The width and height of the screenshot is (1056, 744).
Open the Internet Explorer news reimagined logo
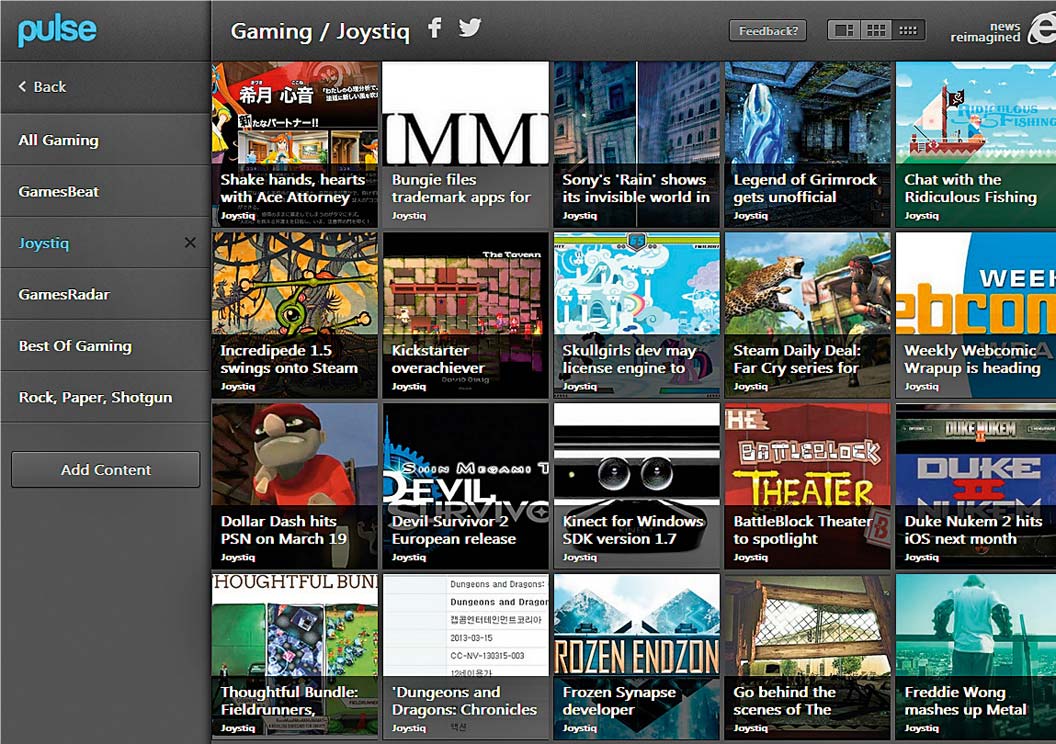click(x=1003, y=31)
